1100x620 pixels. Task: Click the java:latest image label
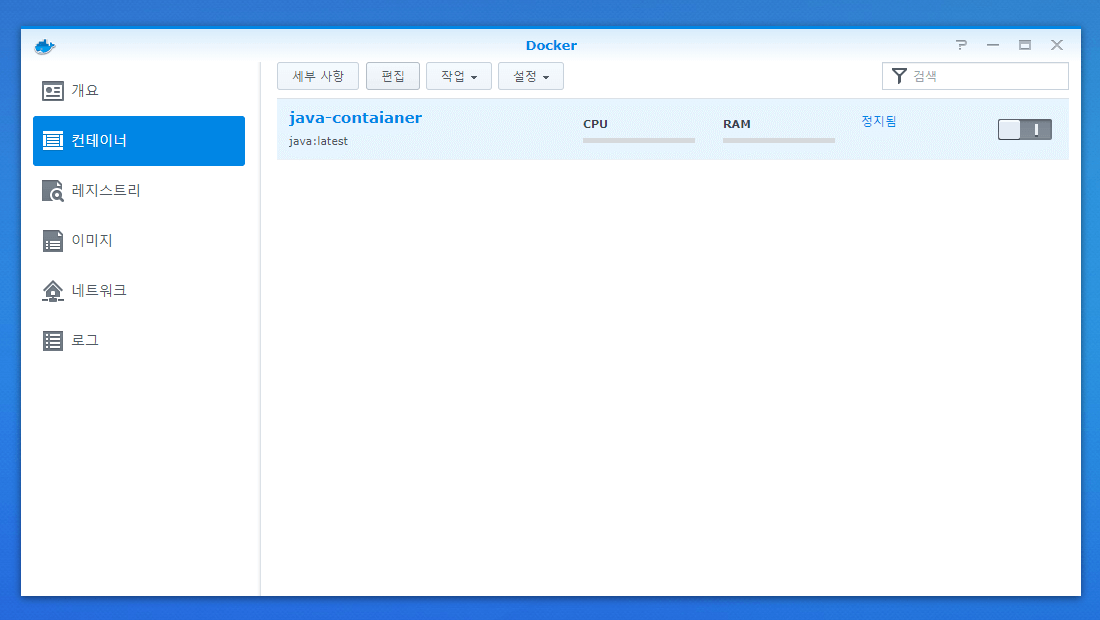(318, 141)
